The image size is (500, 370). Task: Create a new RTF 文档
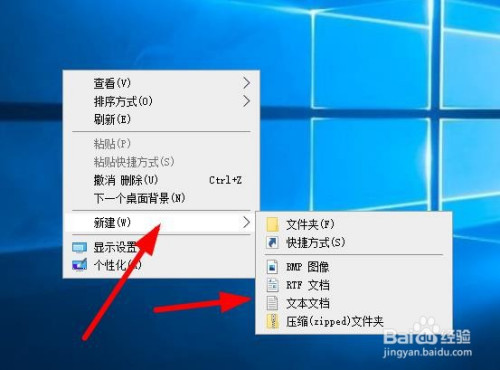353,285
